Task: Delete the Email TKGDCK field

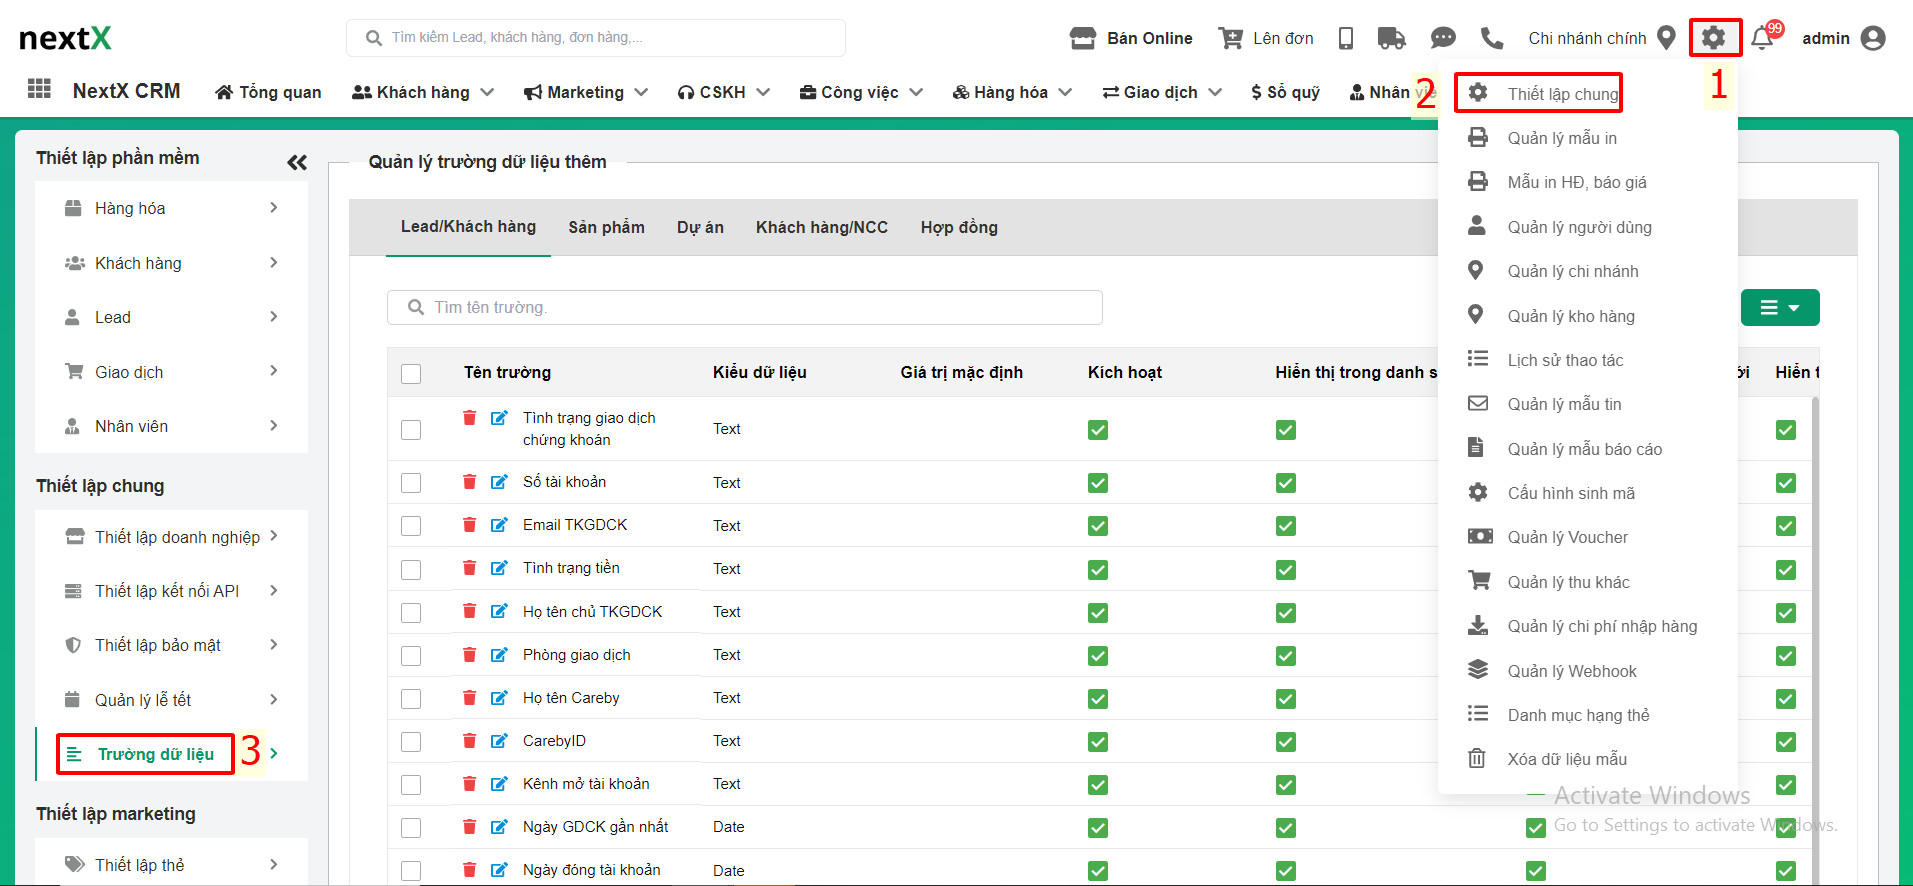Action: (x=469, y=524)
